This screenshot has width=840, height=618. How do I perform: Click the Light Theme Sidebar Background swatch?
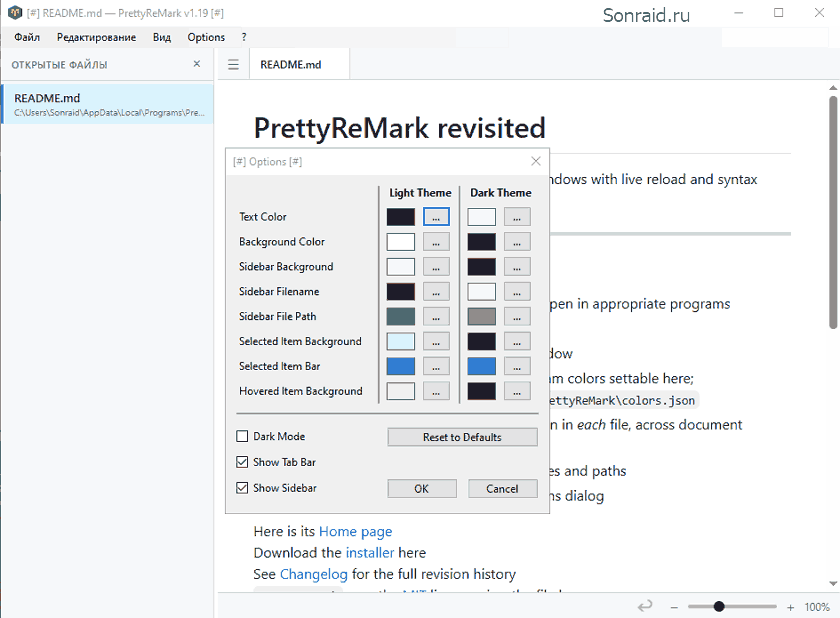tap(401, 267)
